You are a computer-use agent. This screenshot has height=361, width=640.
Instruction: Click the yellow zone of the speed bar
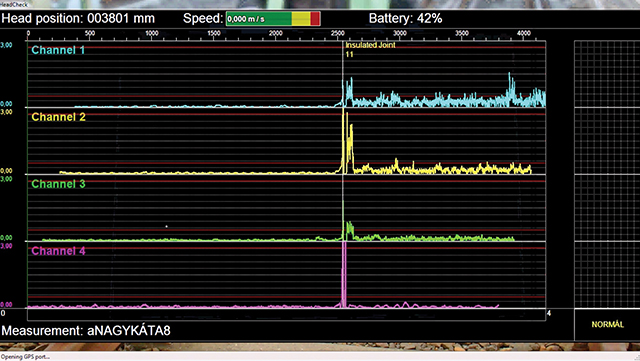[301, 19]
